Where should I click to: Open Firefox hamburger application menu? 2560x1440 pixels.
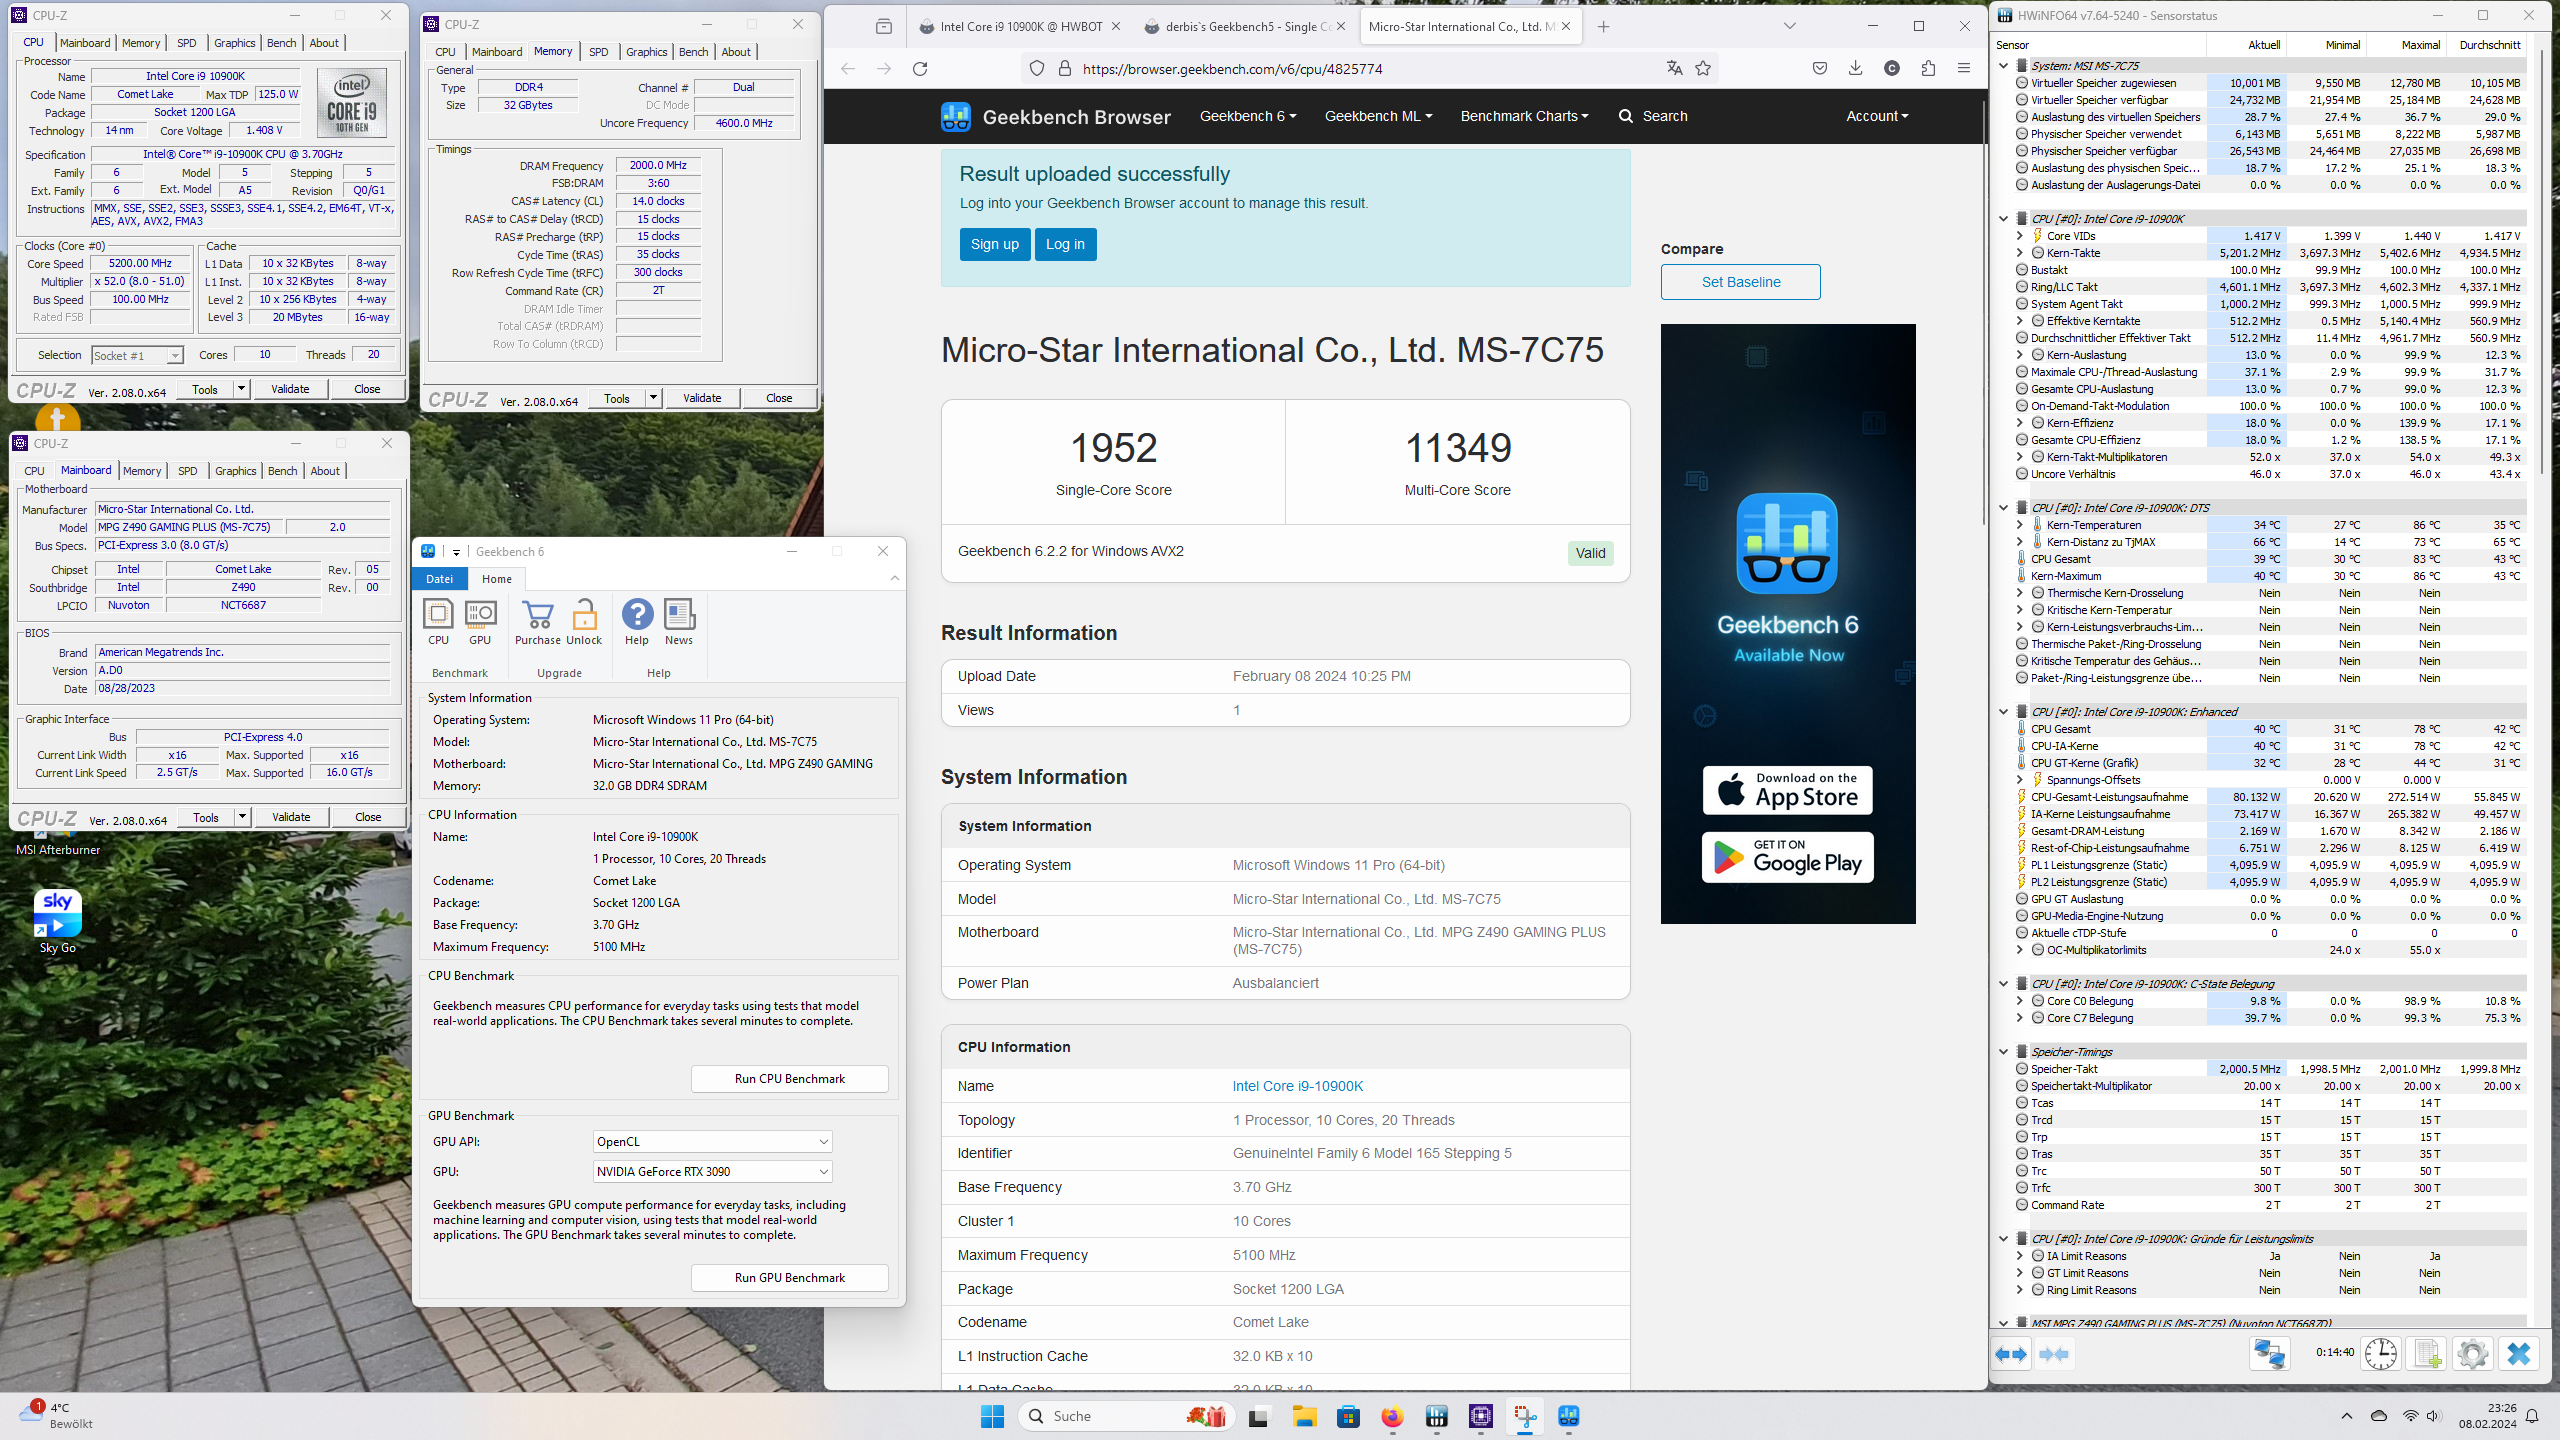(1964, 68)
